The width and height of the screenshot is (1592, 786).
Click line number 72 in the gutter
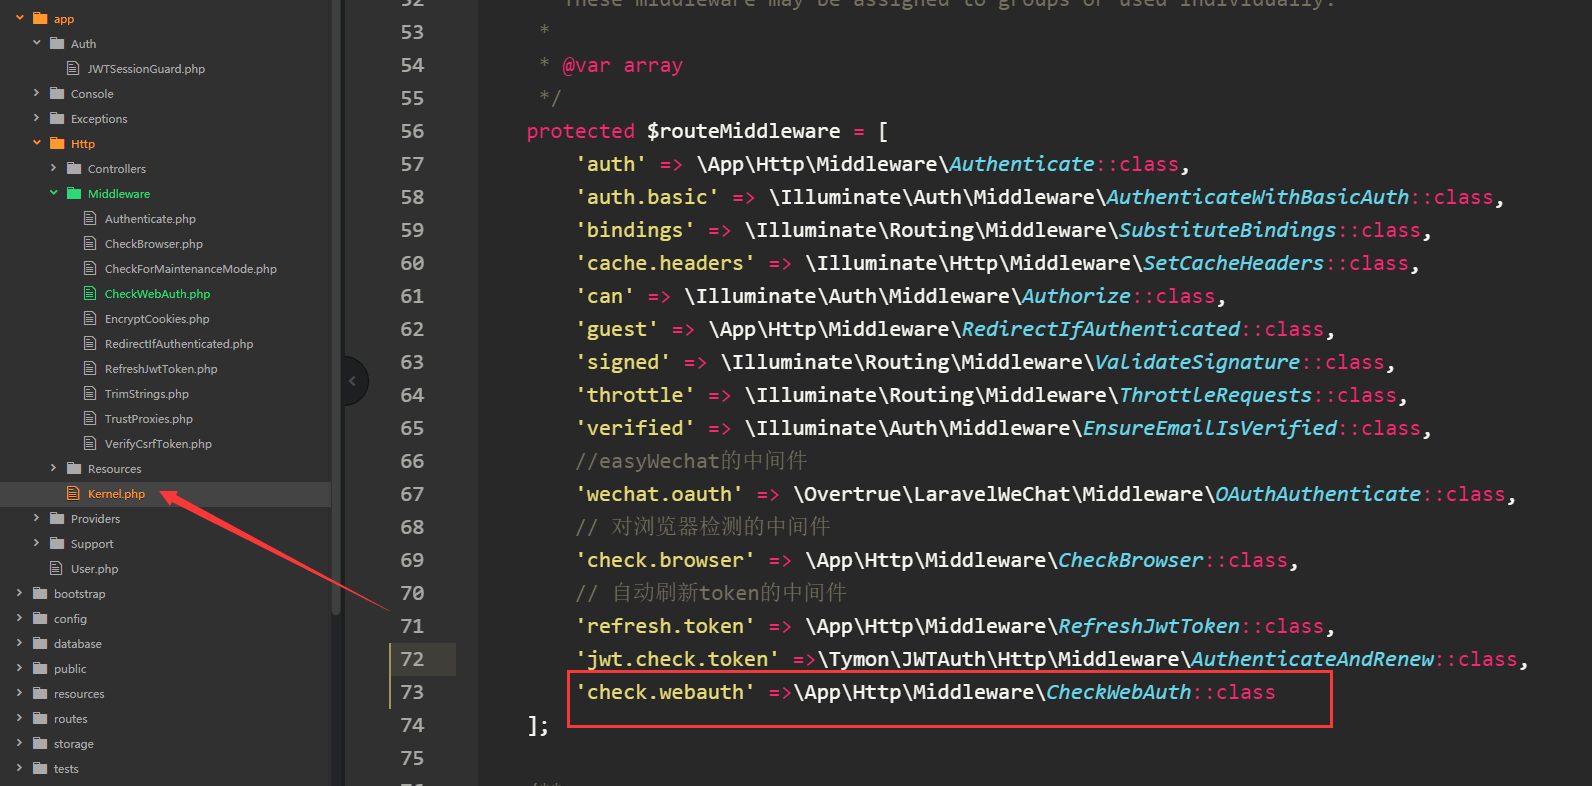point(412,659)
